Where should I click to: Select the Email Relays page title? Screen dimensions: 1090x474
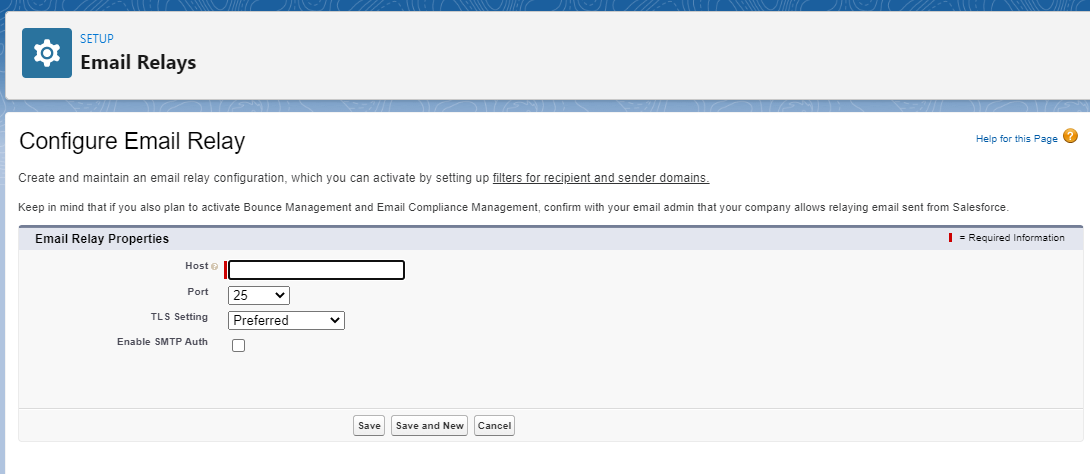tap(138, 63)
